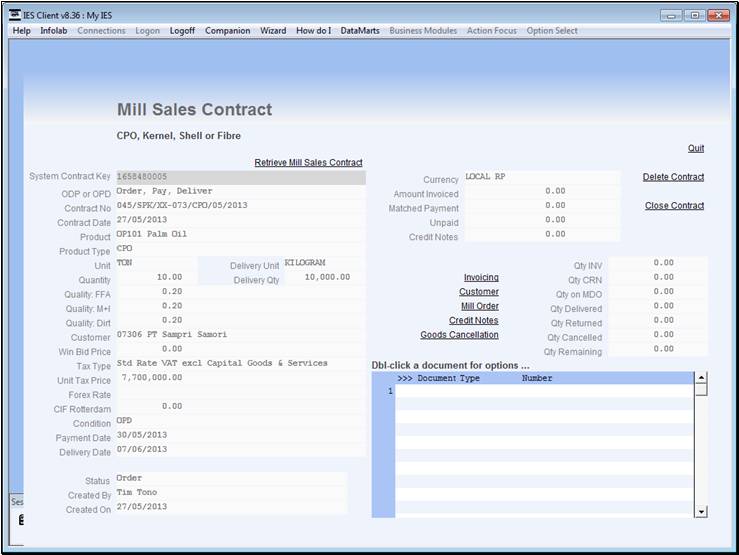
Task: Select the Logoff menu item
Action: pos(182,31)
